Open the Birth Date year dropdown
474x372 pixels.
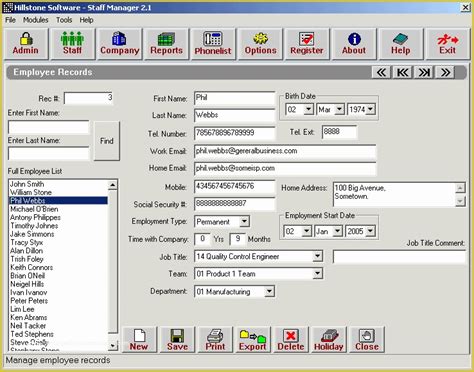pyautogui.click(x=371, y=109)
